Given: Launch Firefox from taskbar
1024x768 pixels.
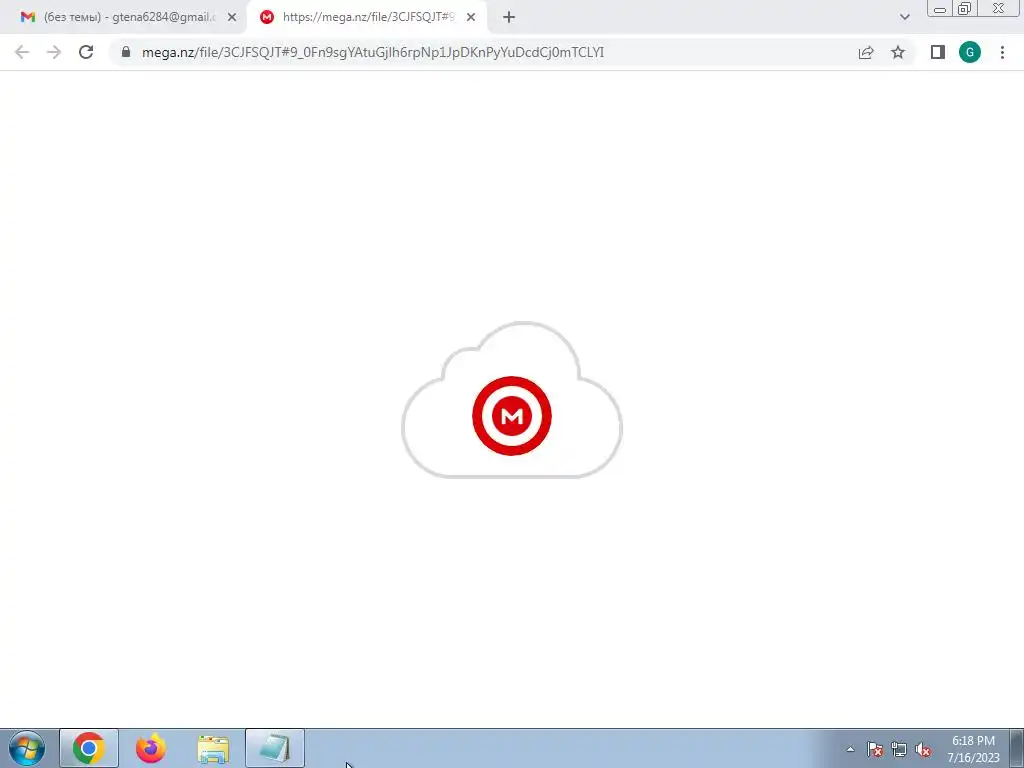Looking at the screenshot, I should coord(151,748).
